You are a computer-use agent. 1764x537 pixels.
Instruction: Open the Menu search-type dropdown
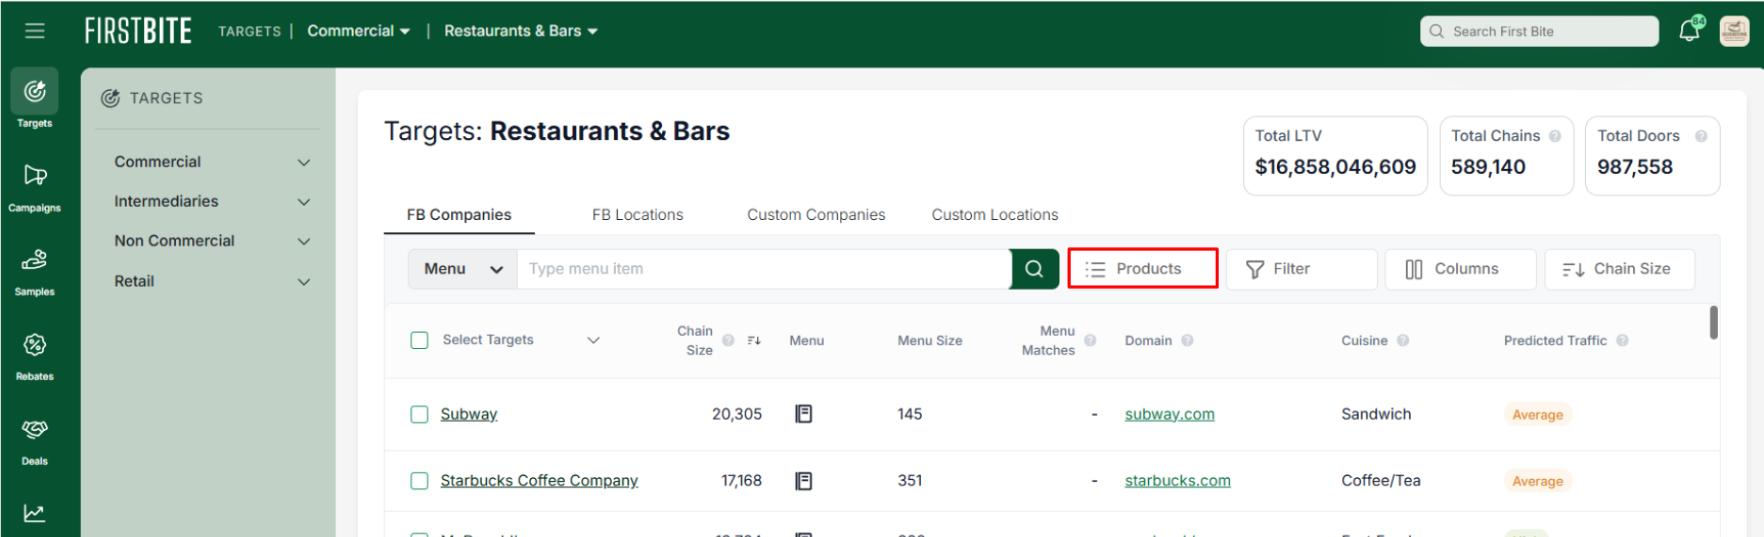(463, 269)
